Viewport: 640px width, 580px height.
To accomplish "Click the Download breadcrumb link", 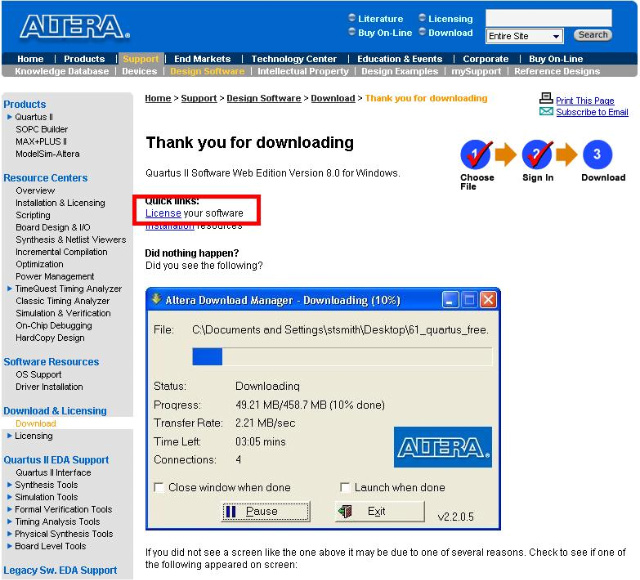I will 333,98.
